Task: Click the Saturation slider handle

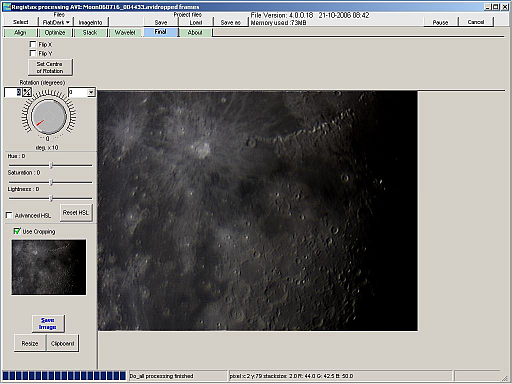Action: click(51, 182)
